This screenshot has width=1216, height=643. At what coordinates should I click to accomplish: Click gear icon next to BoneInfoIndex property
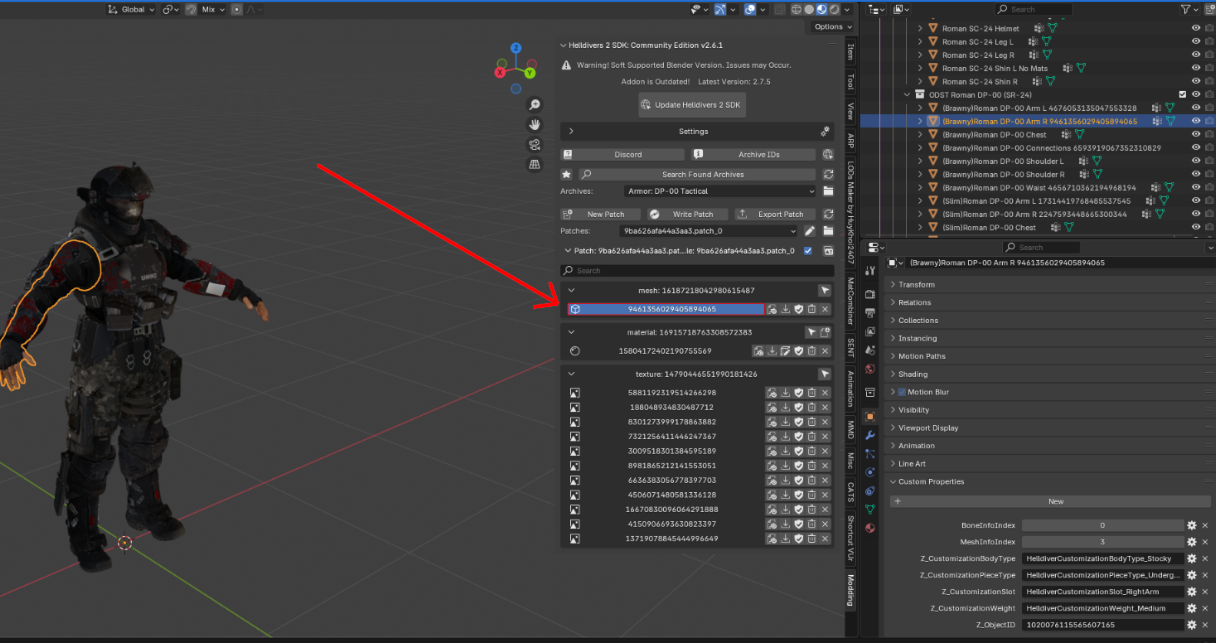coord(1192,525)
